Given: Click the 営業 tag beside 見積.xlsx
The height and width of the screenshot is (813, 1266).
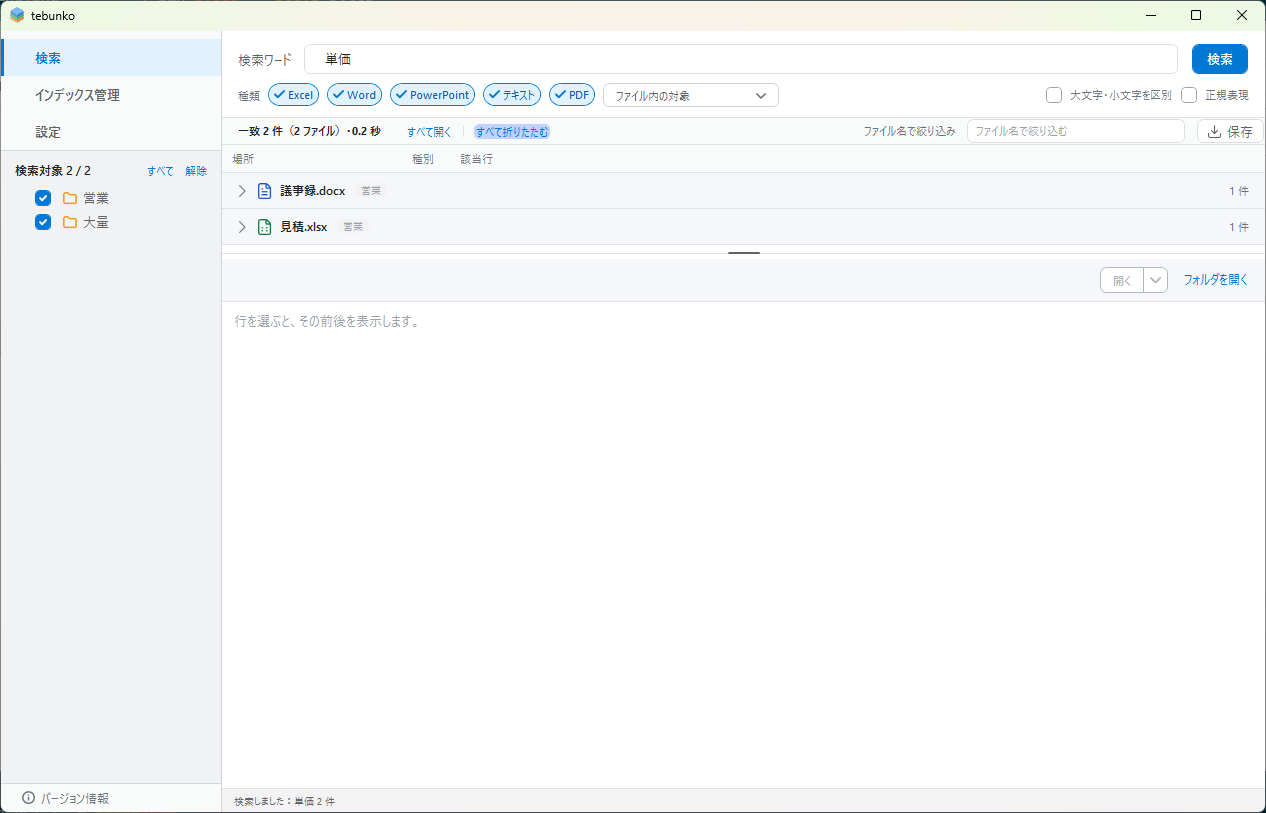Looking at the screenshot, I should pyautogui.click(x=353, y=227).
